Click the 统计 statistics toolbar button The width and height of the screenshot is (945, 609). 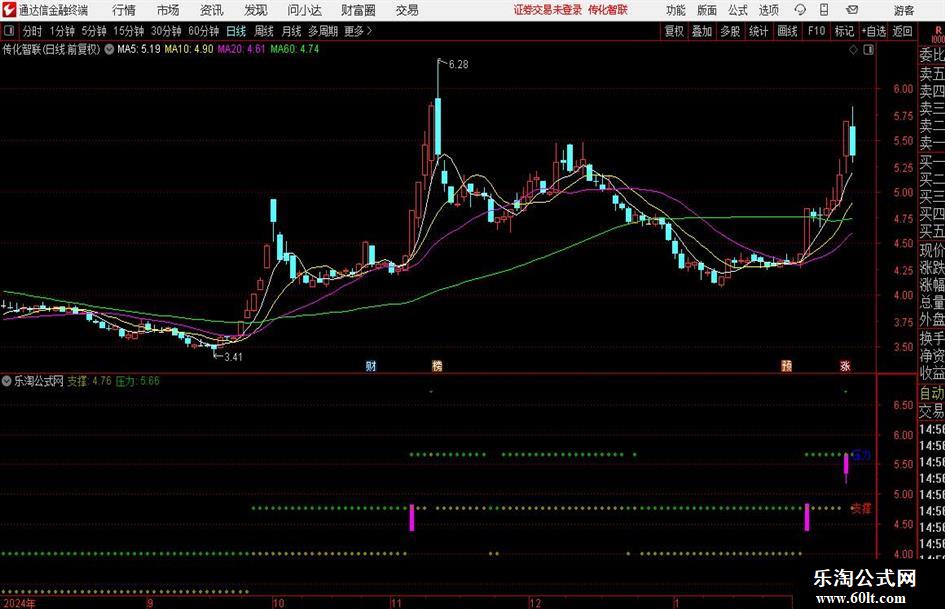(x=758, y=31)
